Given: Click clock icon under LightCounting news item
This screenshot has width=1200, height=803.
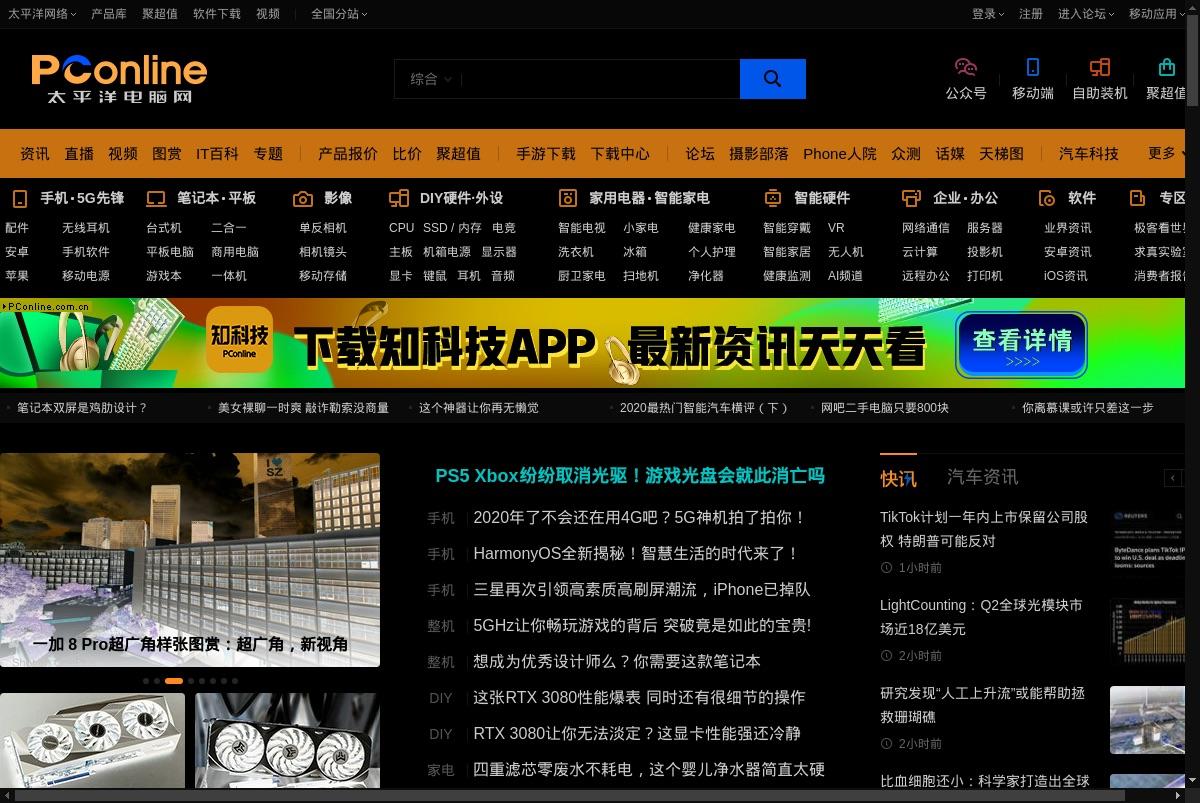Looking at the screenshot, I should pyautogui.click(x=886, y=655).
